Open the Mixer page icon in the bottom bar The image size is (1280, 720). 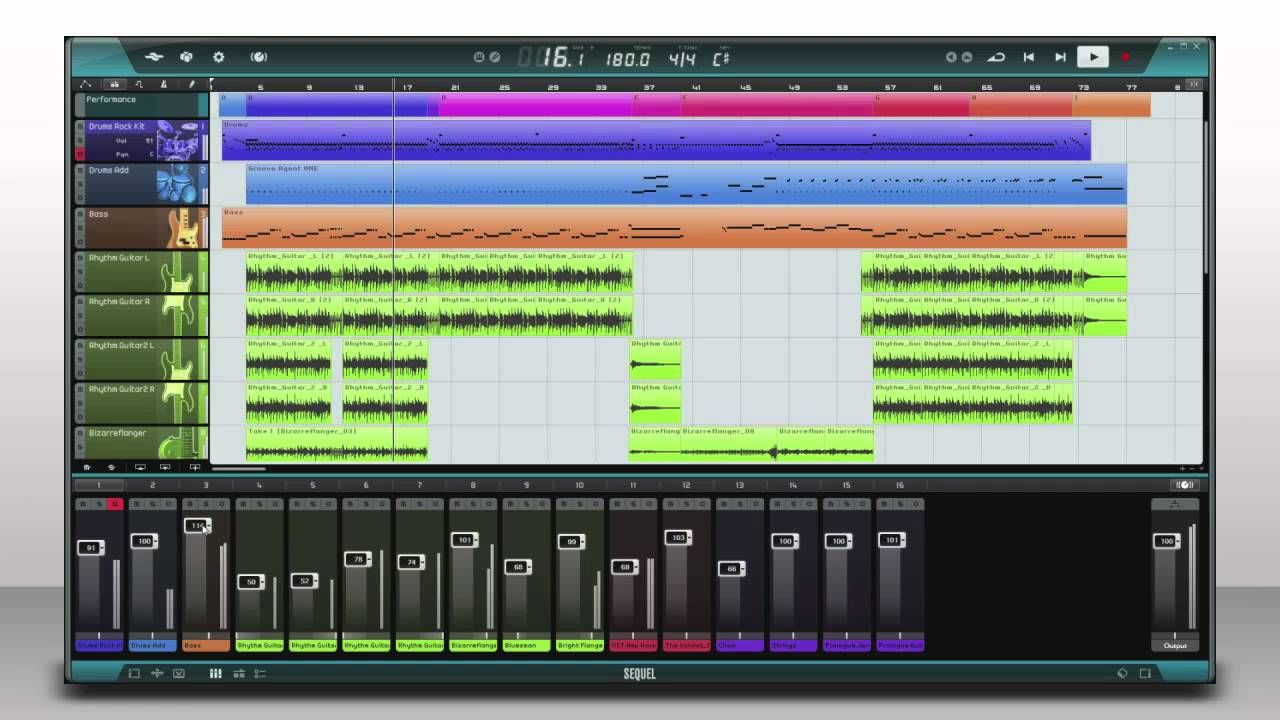[x=215, y=673]
